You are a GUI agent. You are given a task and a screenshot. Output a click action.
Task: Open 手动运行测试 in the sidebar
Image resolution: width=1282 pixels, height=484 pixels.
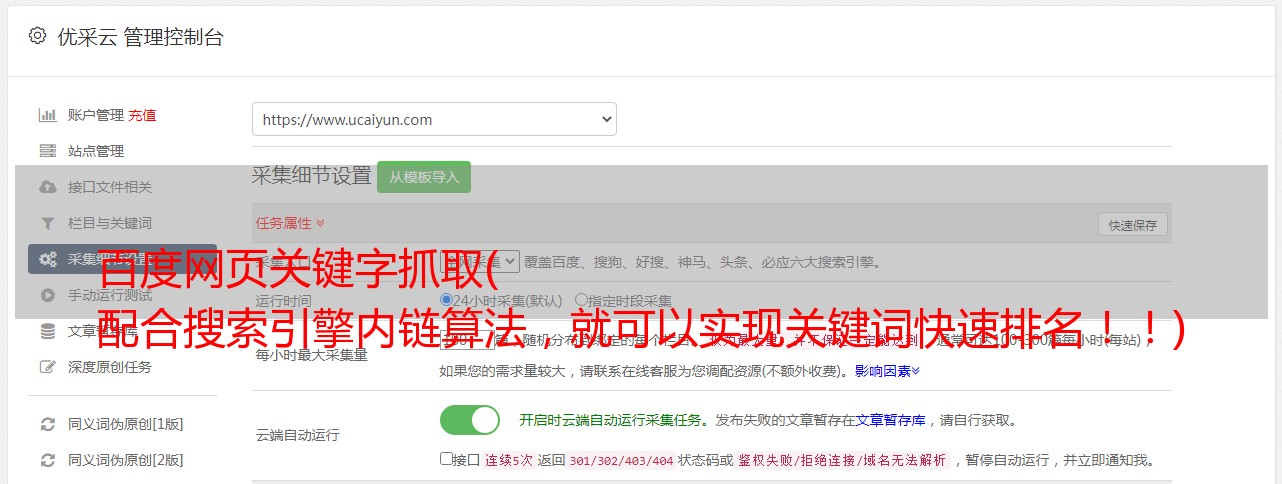(x=110, y=295)
